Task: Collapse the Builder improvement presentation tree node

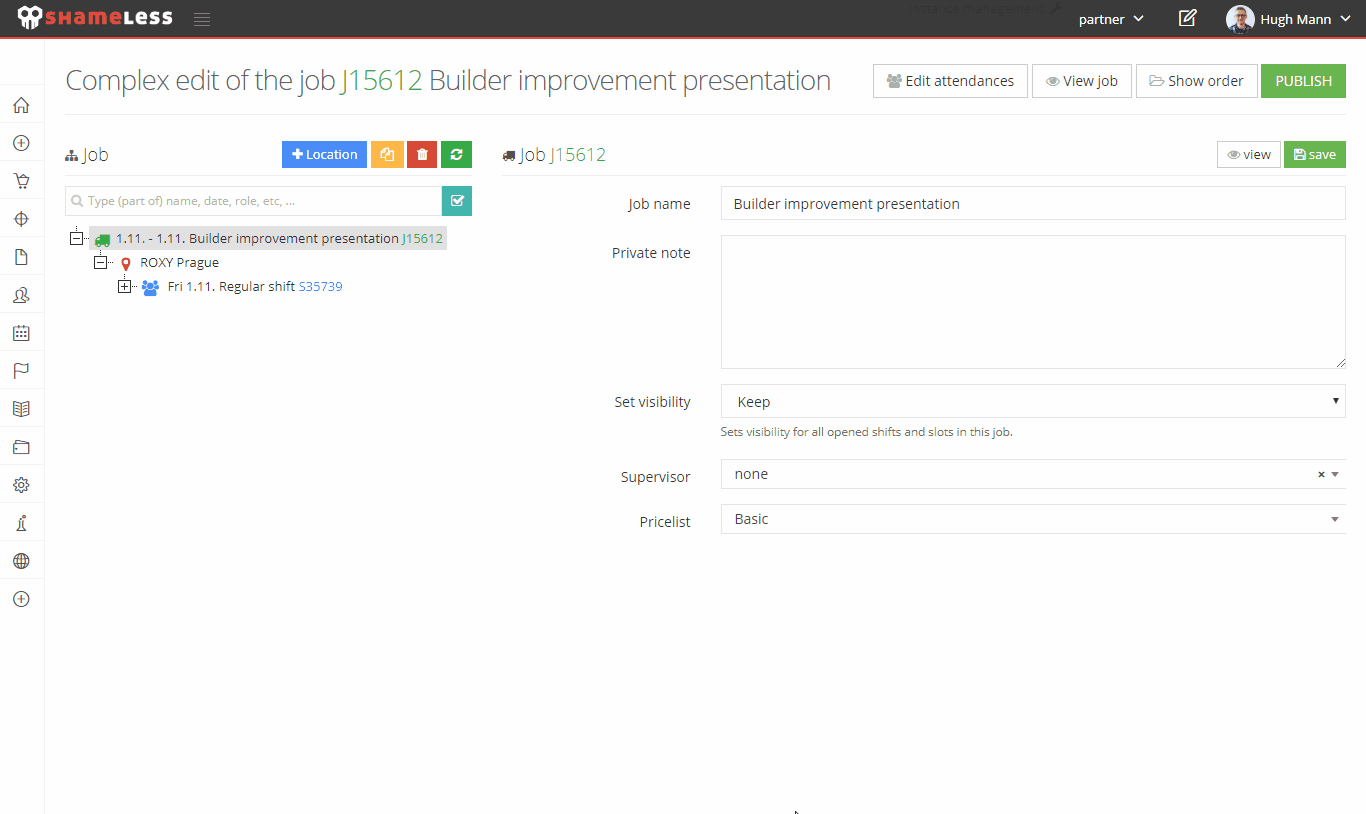Action: pyautogui.click(x=76, y=239)
